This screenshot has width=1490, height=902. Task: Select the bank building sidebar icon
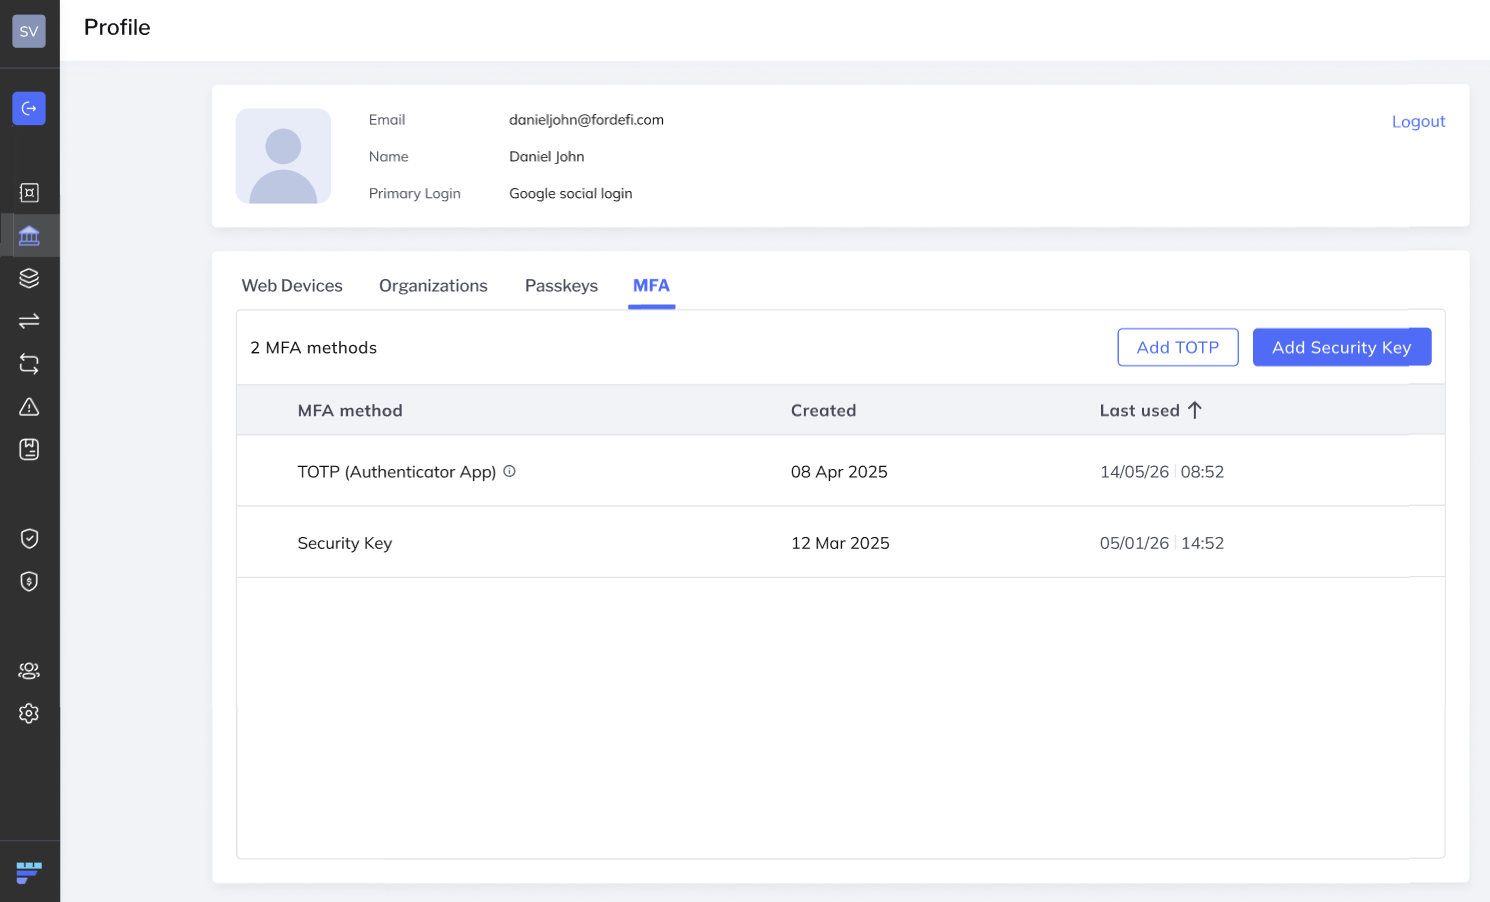(29, 236)
